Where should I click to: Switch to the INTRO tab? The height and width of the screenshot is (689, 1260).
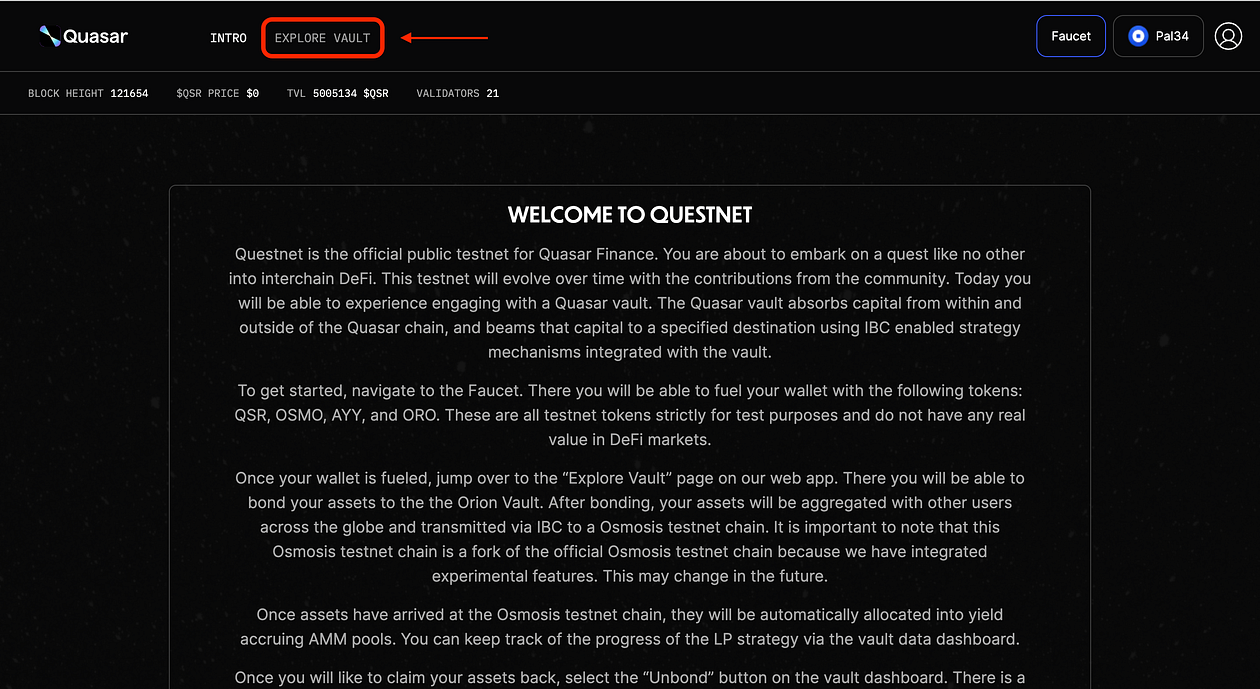click(228, 38)
